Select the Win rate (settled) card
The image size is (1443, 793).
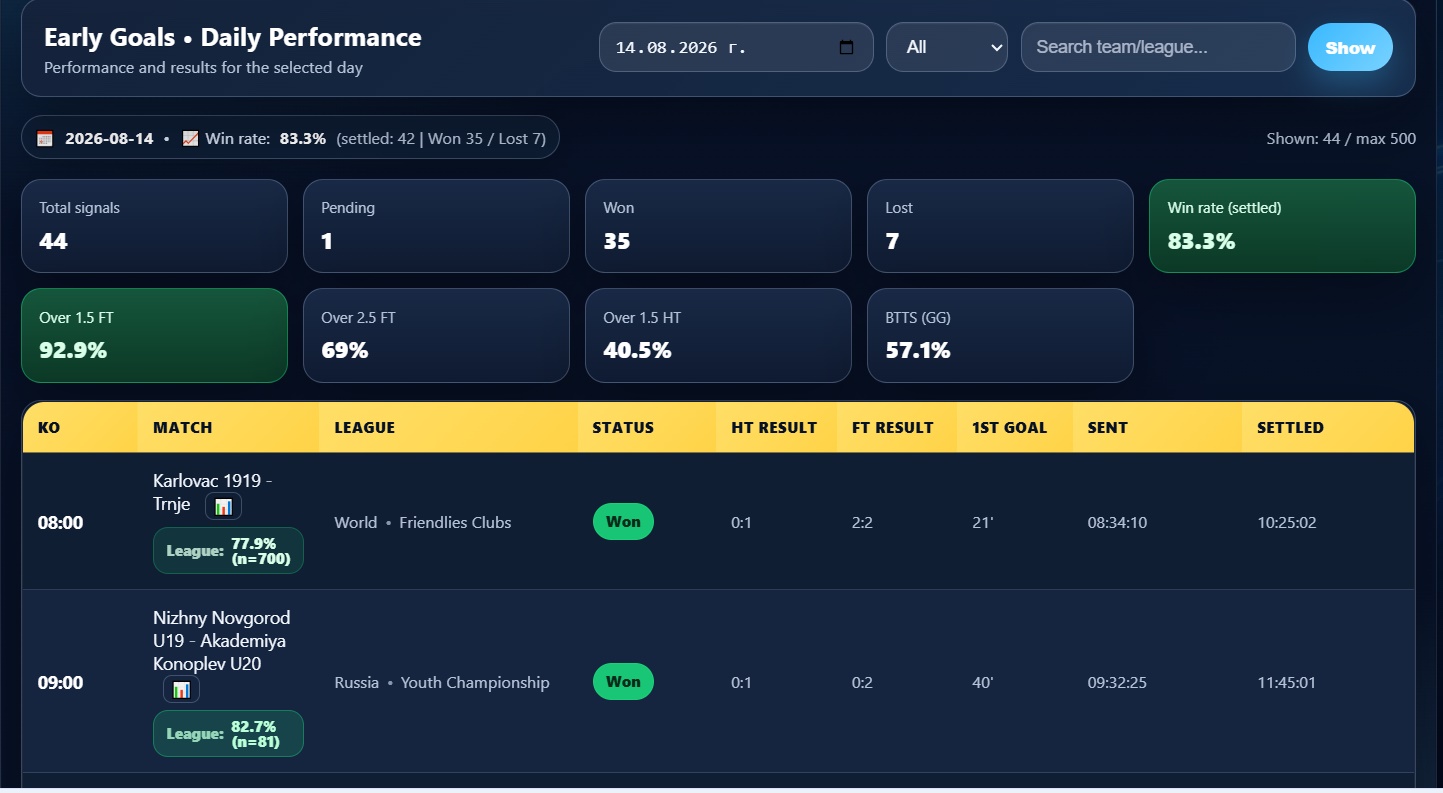(1282, 226)
